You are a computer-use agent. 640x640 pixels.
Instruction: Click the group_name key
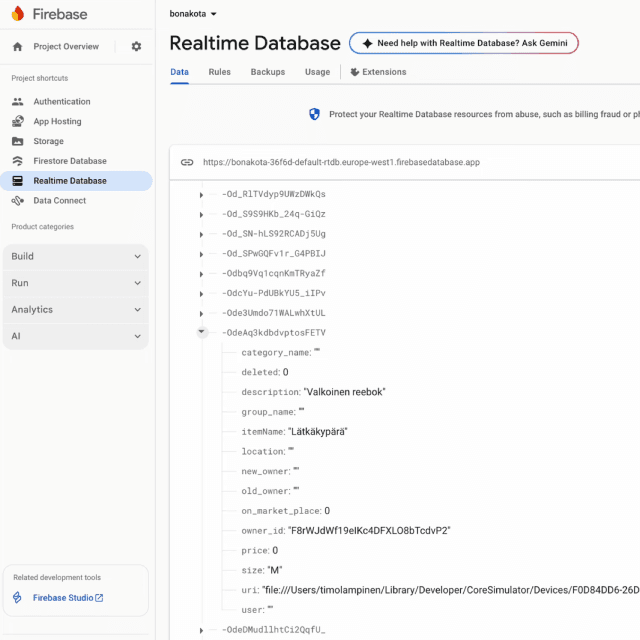[269, 412]
